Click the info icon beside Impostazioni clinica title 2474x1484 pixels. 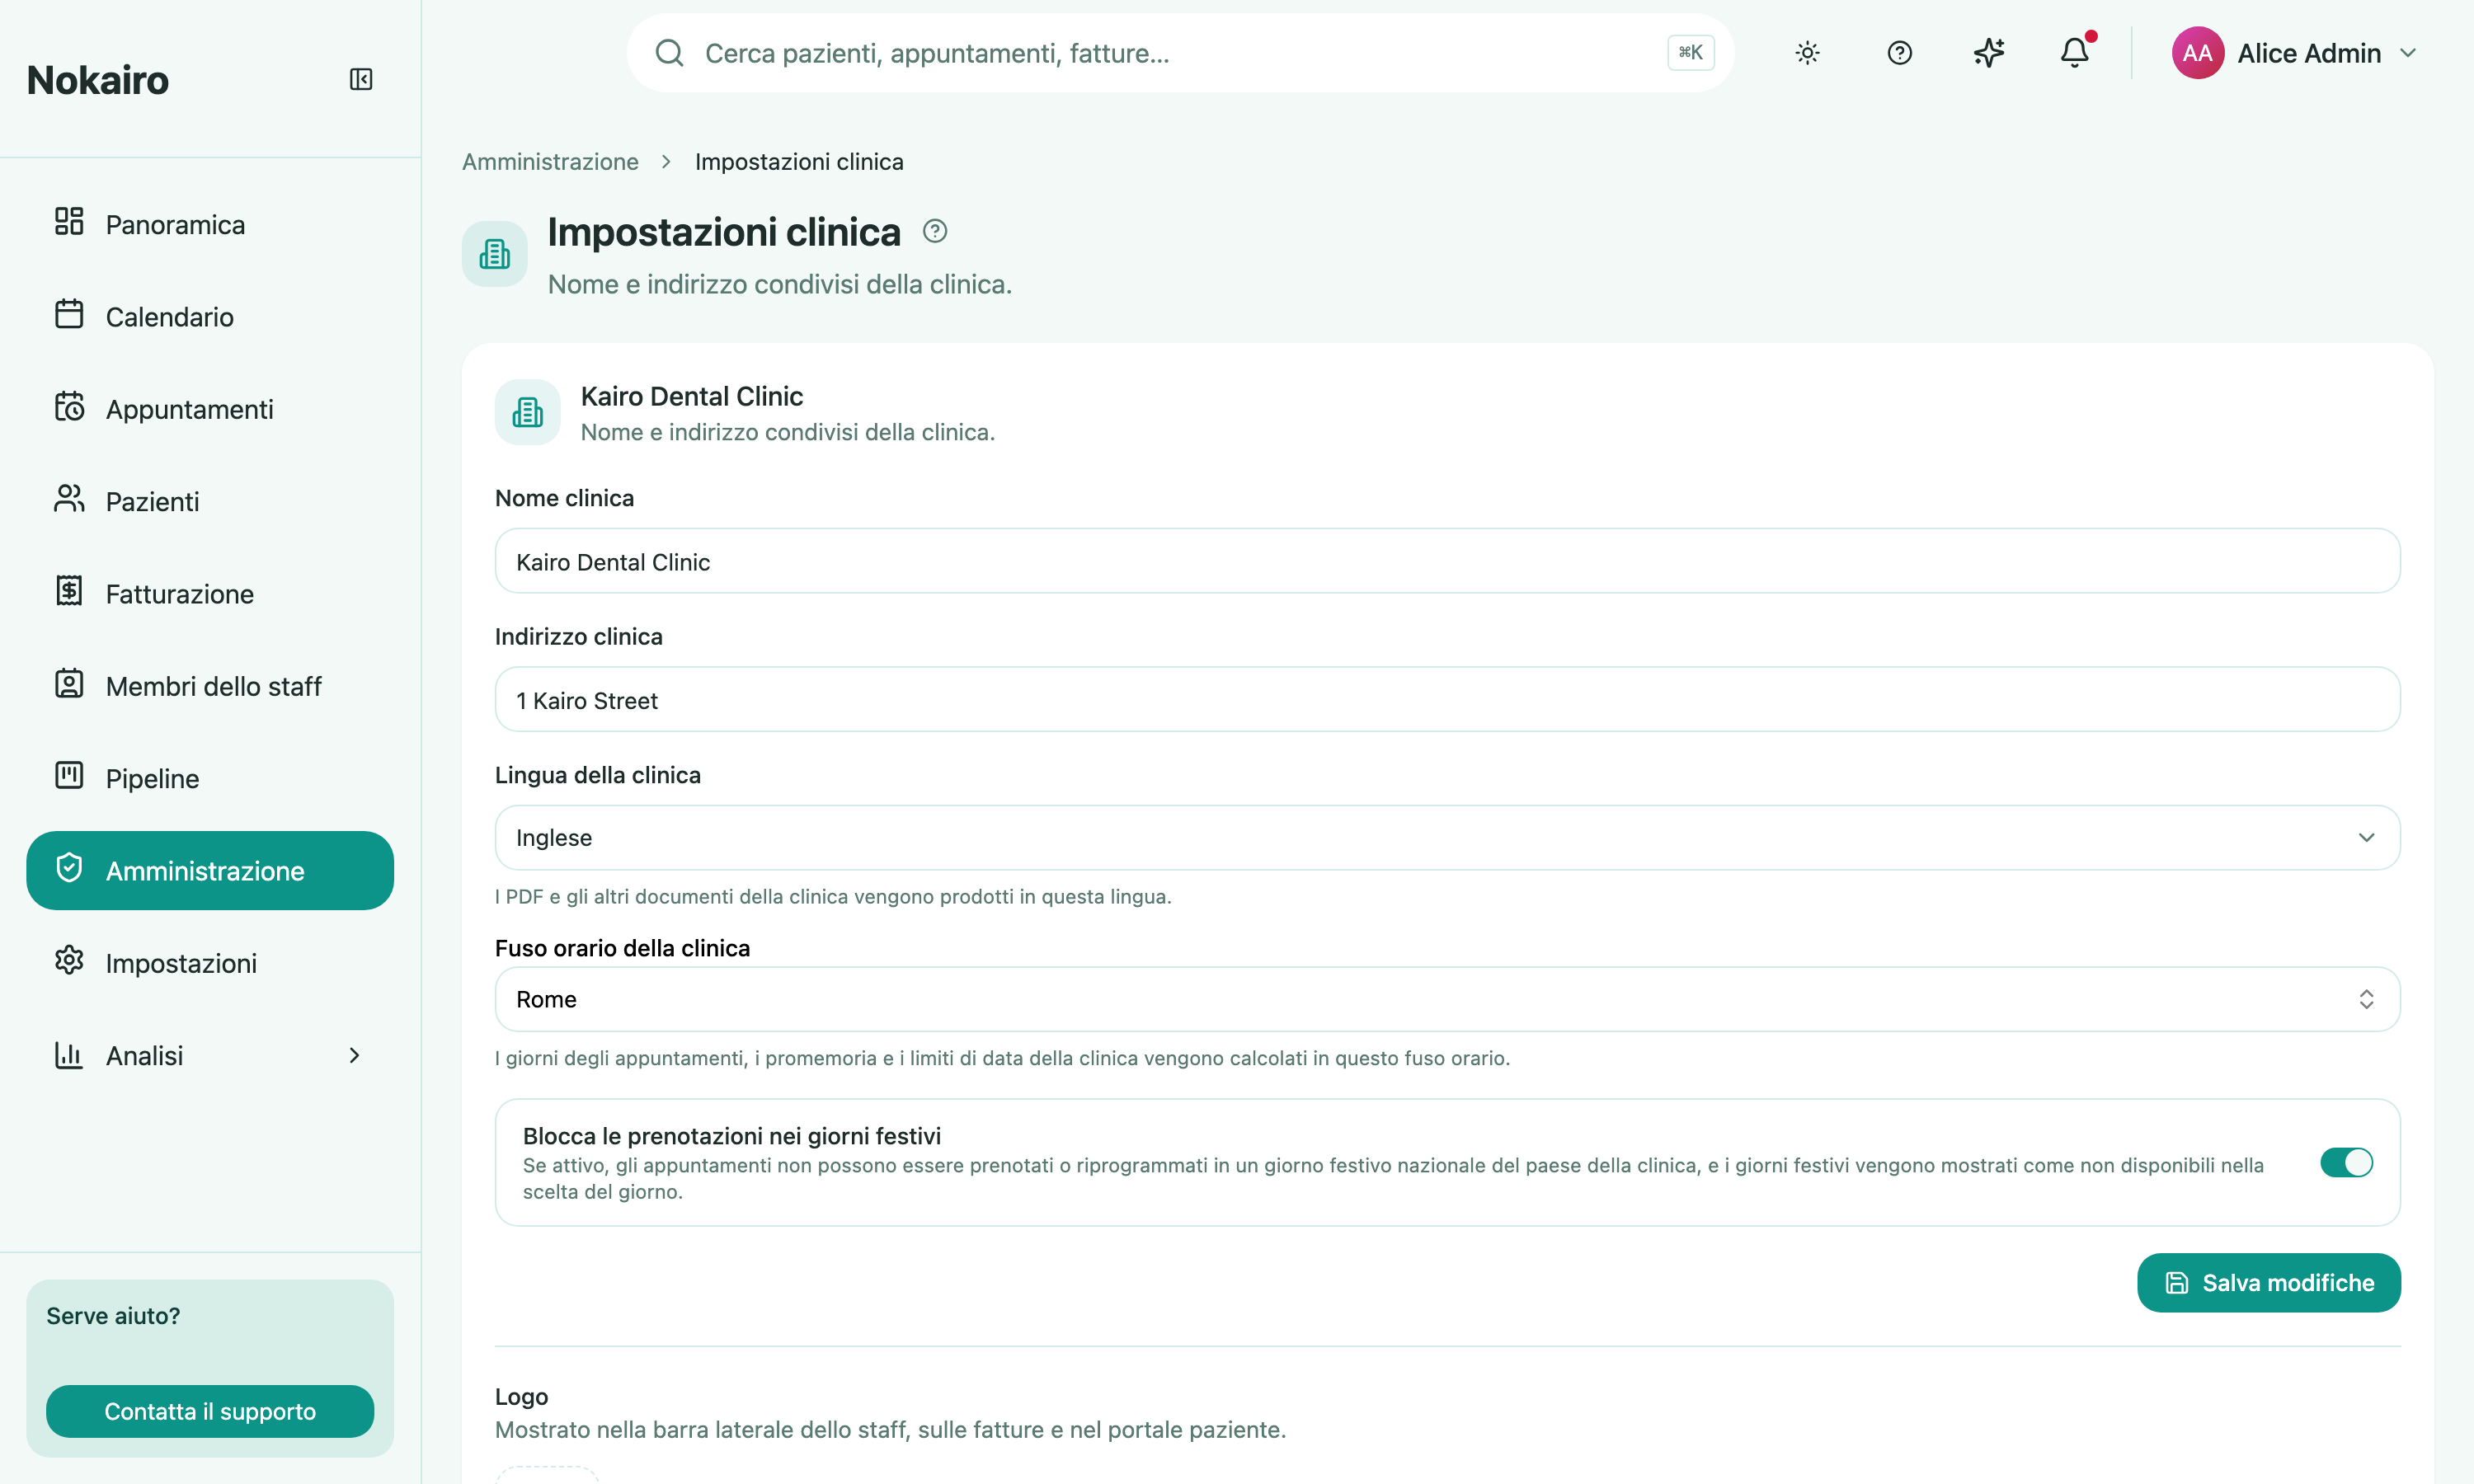[935, 231]
